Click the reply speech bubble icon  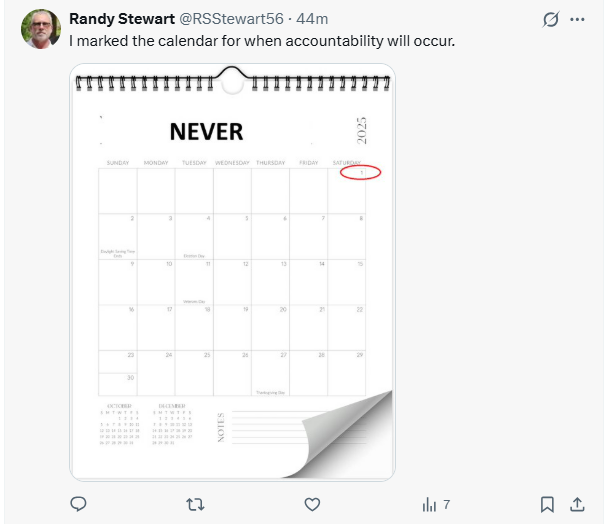pyautogui.click(x=78, y=504)
